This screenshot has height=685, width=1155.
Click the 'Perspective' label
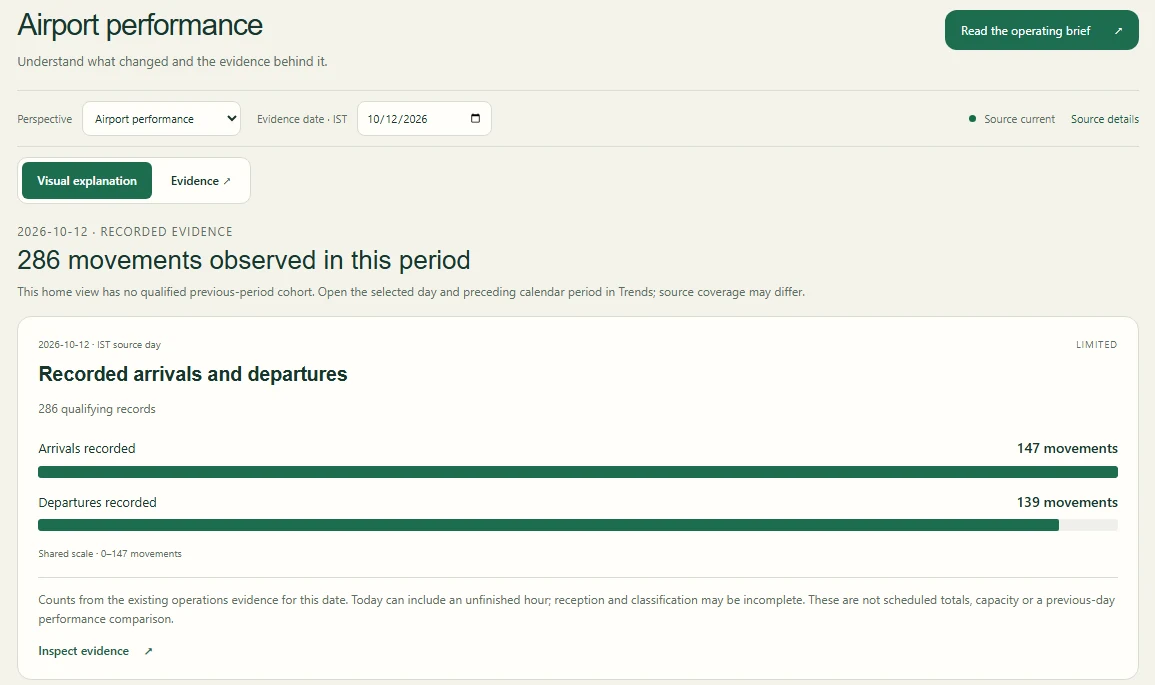click(45, 119)
